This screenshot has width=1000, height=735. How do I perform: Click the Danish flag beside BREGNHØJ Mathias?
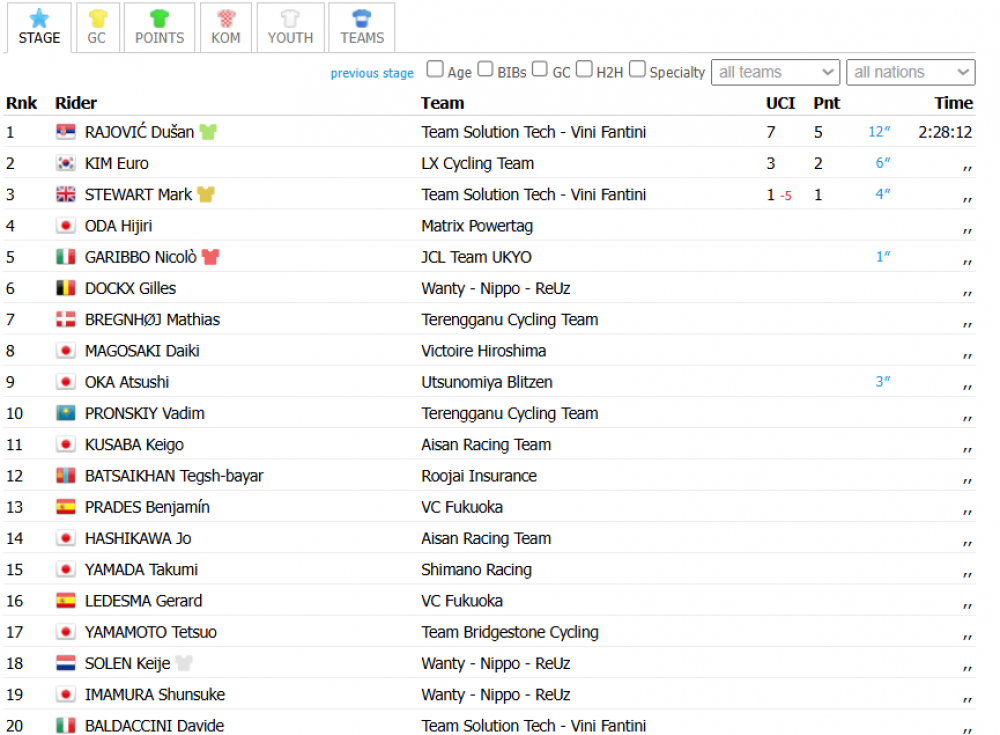click(x=66, y=320)
